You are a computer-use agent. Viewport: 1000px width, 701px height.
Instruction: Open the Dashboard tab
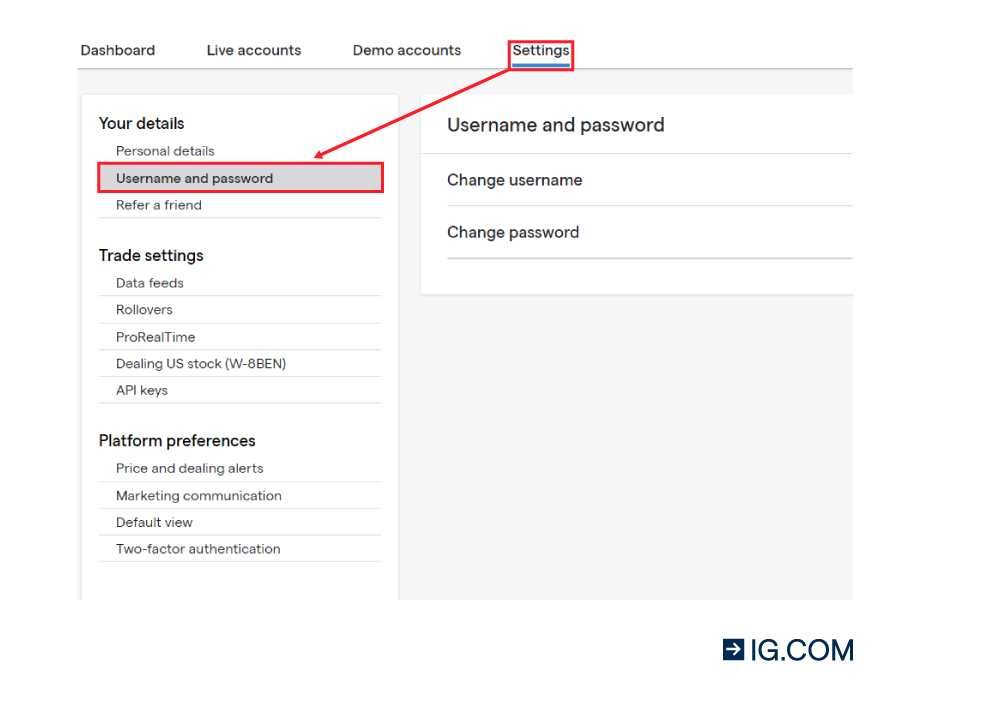click(x=117, y=50)
